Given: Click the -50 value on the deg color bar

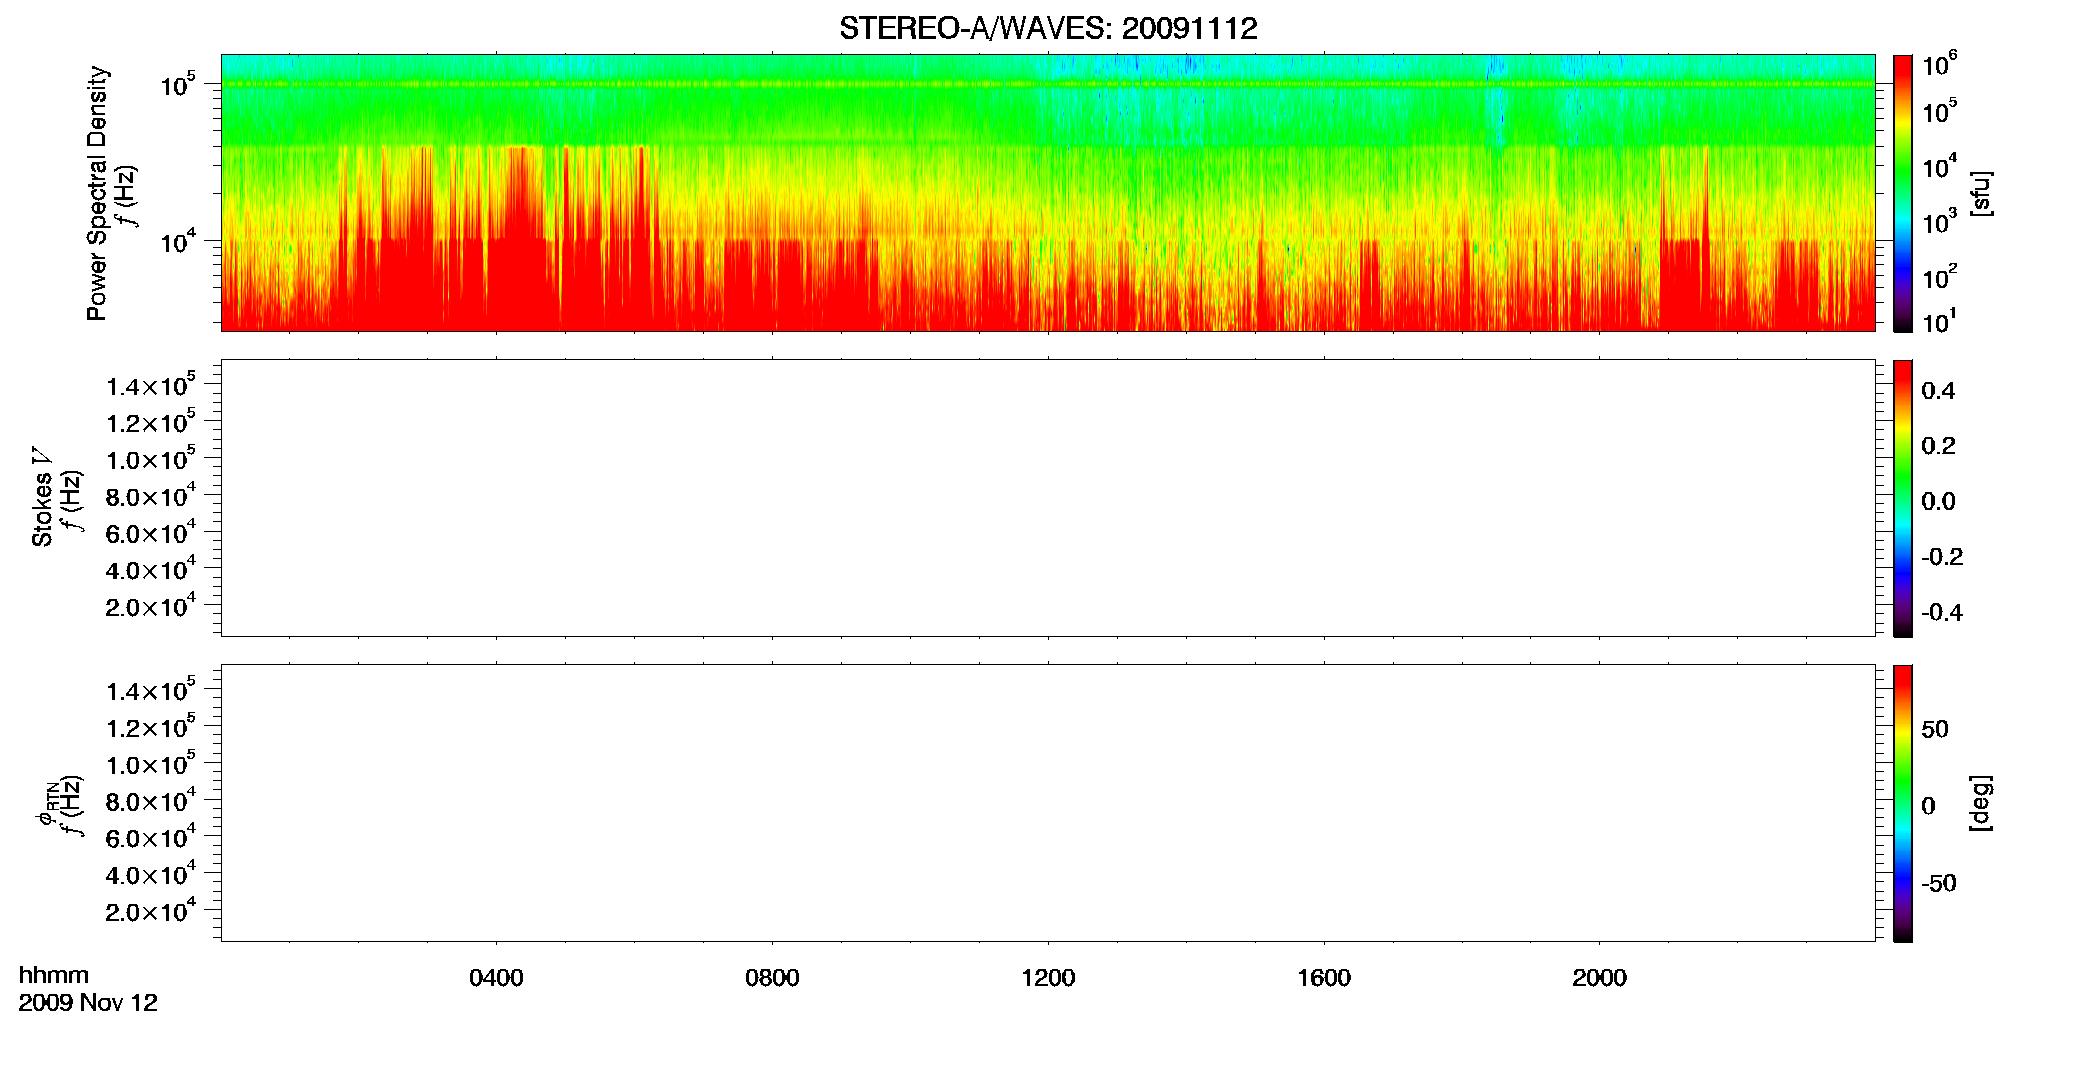Looking at the screenshot, I should 1939,883.
